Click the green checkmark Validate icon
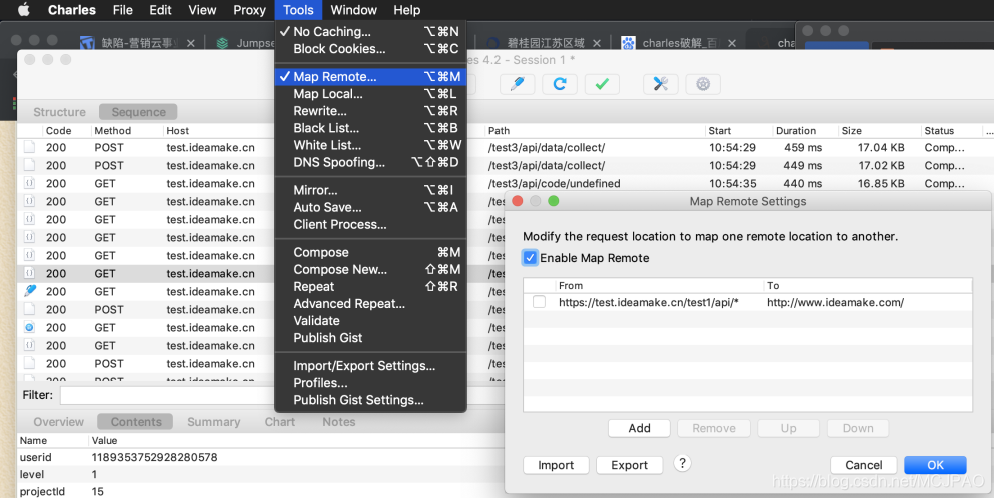Viewport: 994px width, 500px height. click(602, 84)
